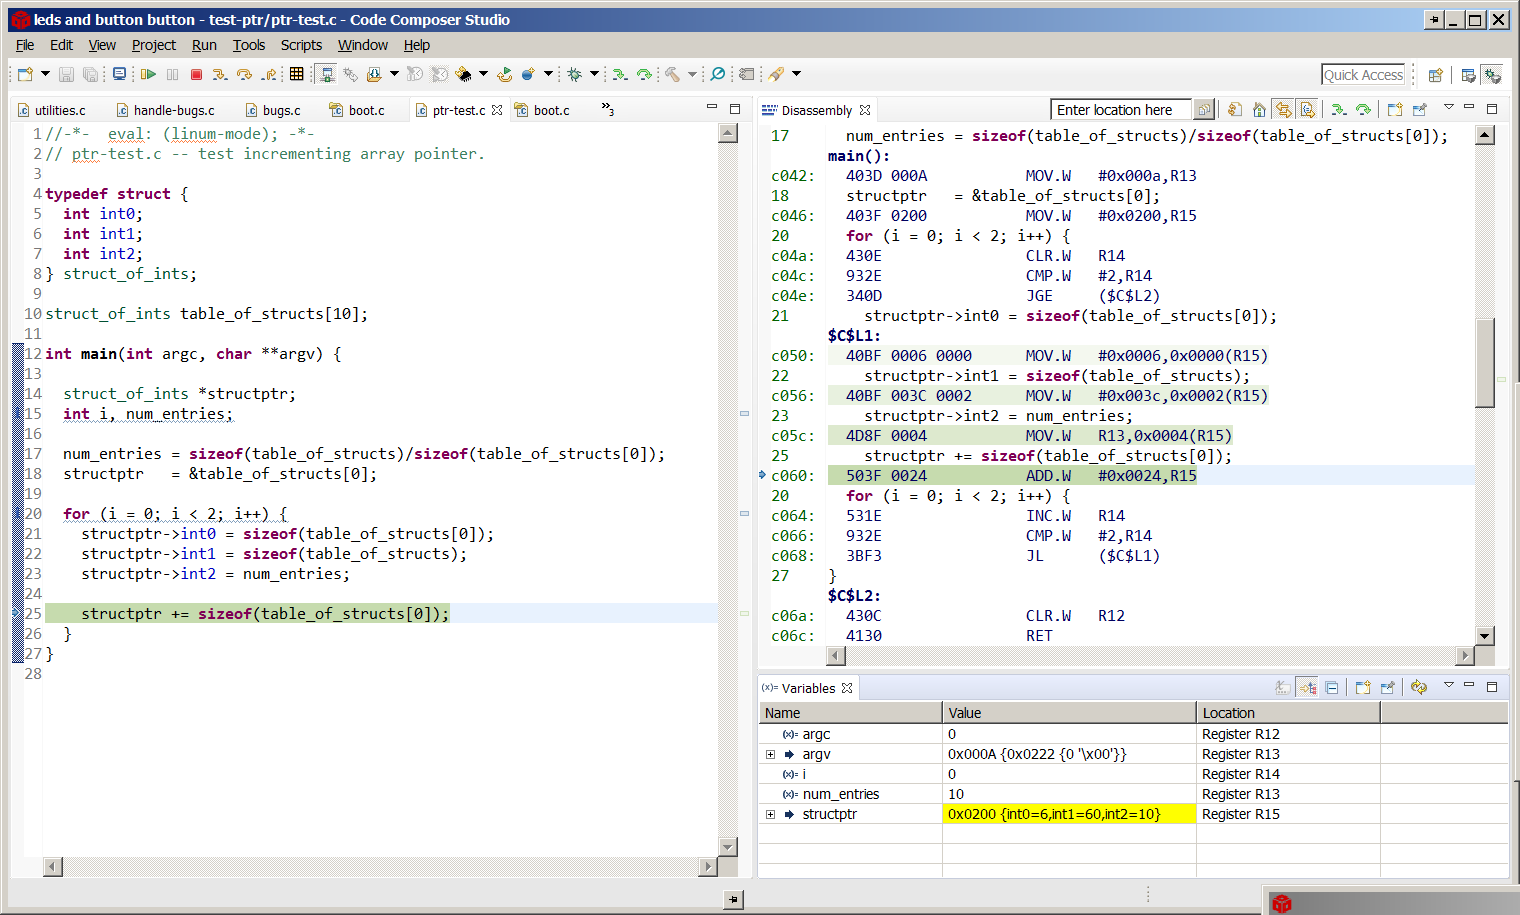
Task: Toggle Show Source in Disassembly toolbar
Action: pos(1307,110)
